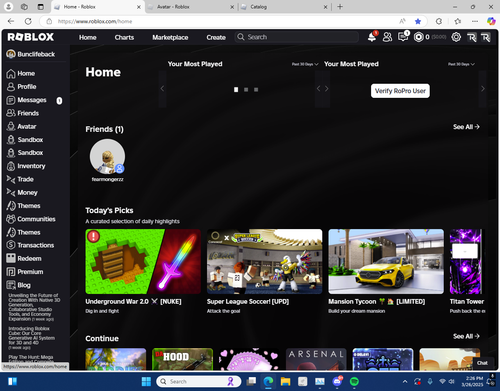The width and height of the screenshot is (500, 391).
Task: Open friend fearmongerzz avatar
Action: tap(107, 157)
